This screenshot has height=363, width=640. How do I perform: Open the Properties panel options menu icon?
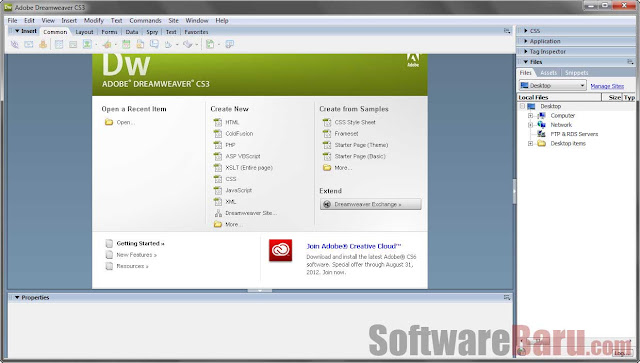pyautogui.click(x=507, y=298)
